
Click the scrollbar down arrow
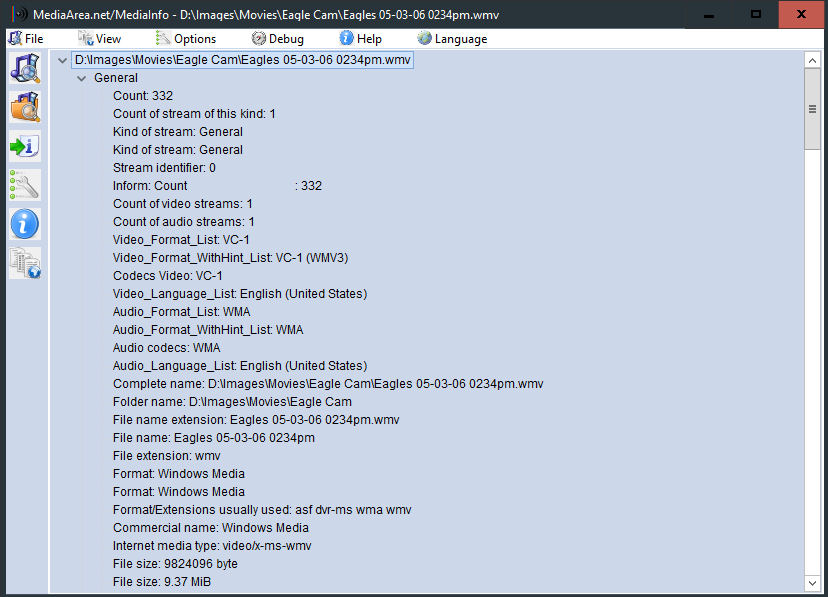pyautogui.click(x=812, y=583)
